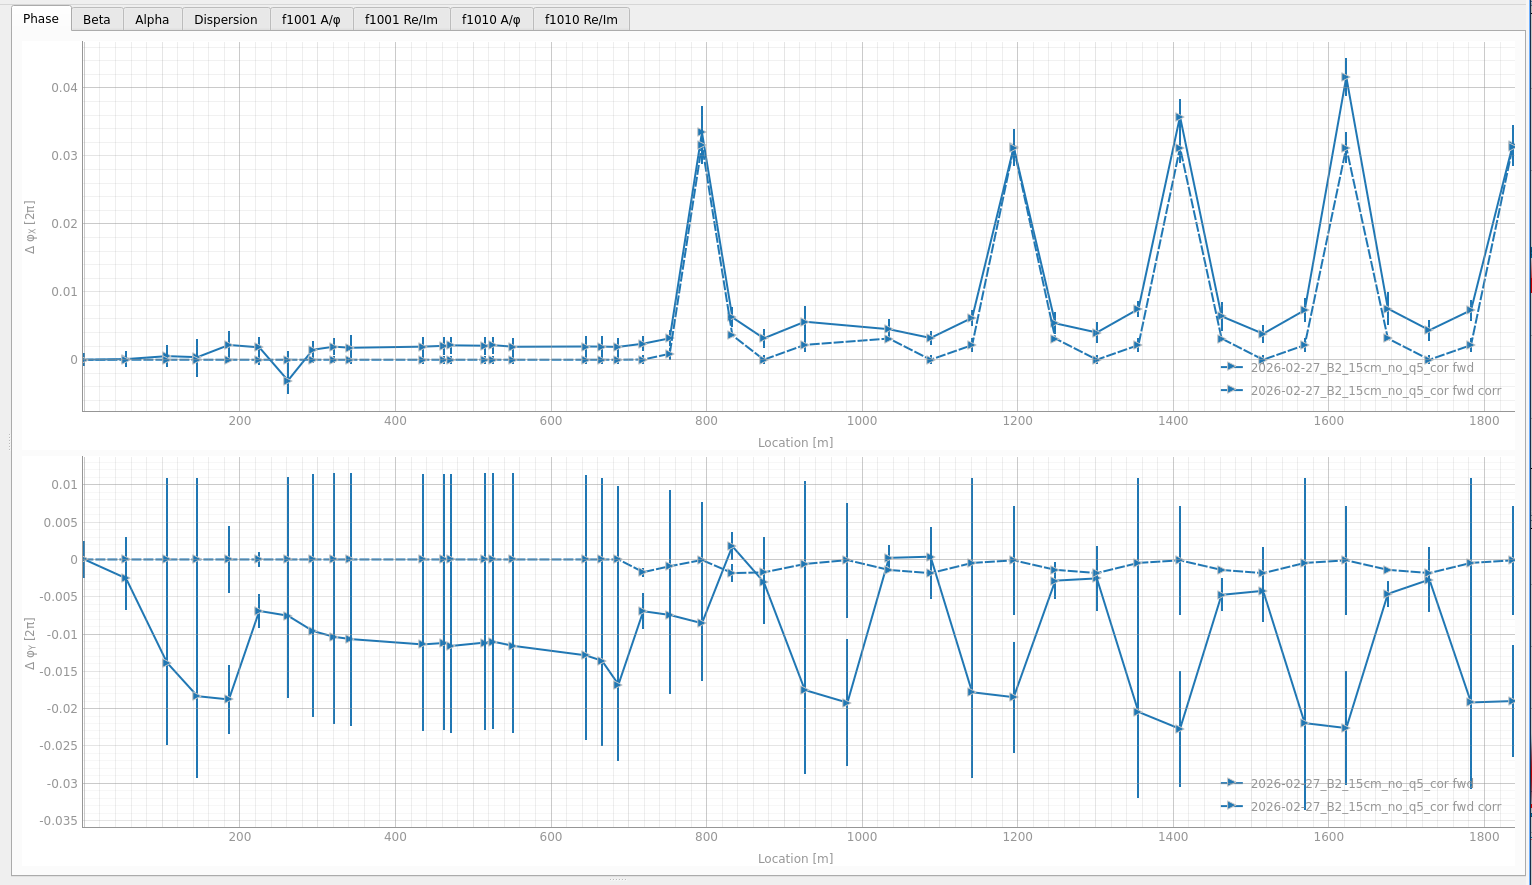The image size is (1532, 885).
Task: Click the bottom splitter handle dots
Action: (x=618, y=879)
